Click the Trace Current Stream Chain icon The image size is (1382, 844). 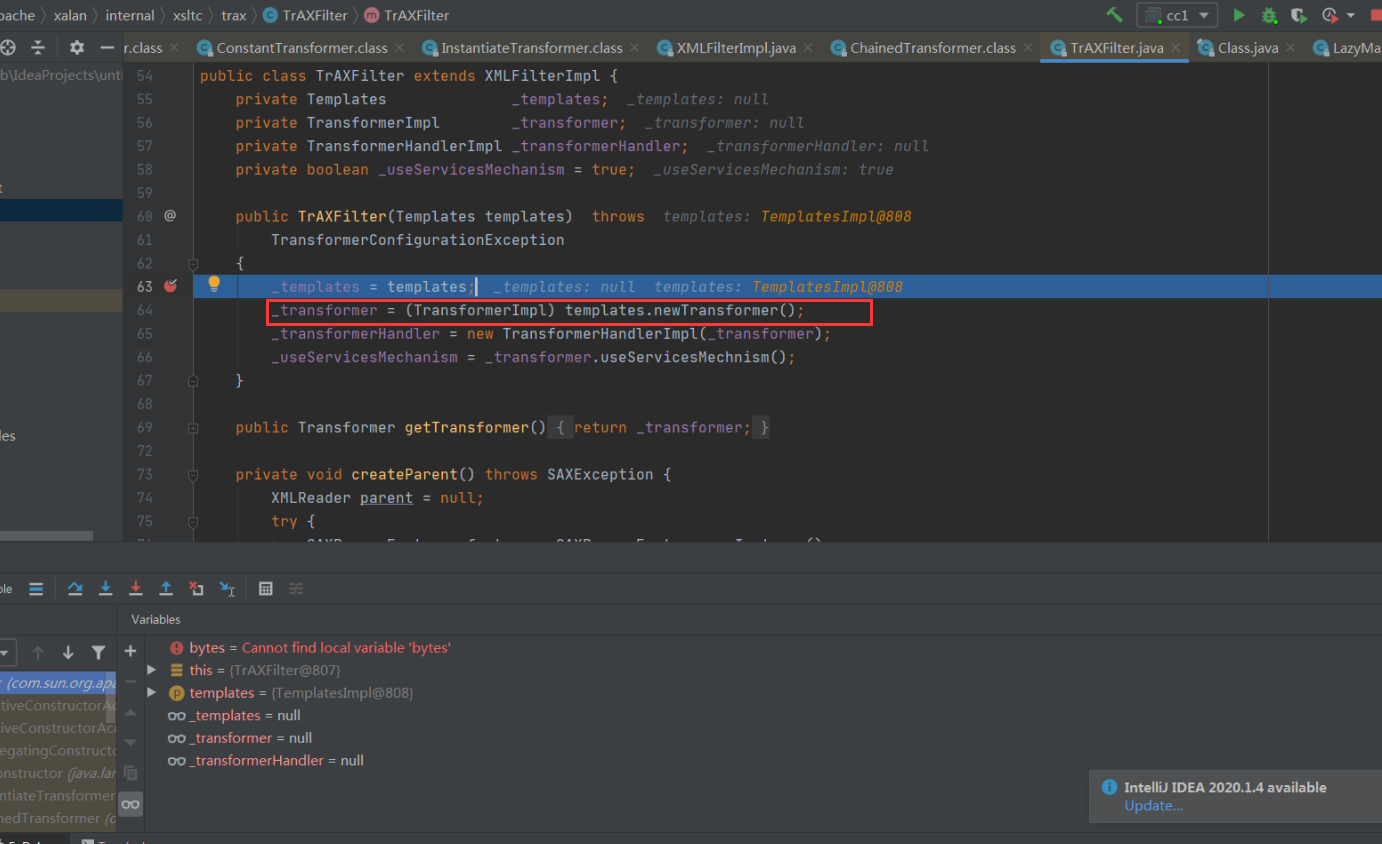click(x=296, y=589)
